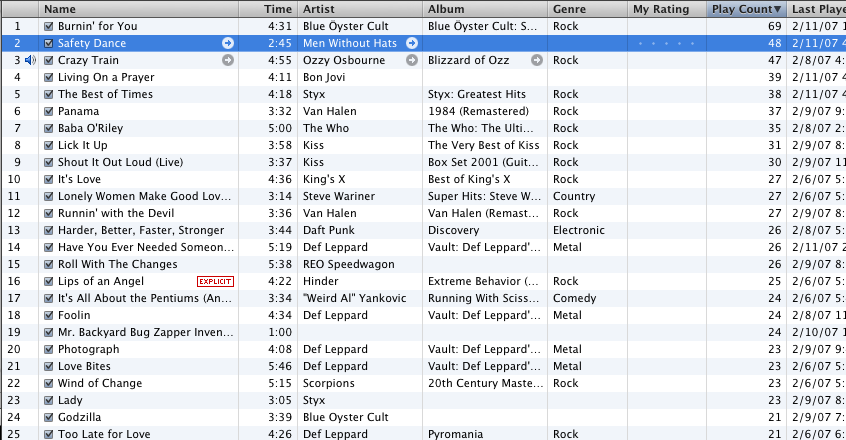Sort by the Time column header
Screen dimensions: 846x440
tap(268, 9)
